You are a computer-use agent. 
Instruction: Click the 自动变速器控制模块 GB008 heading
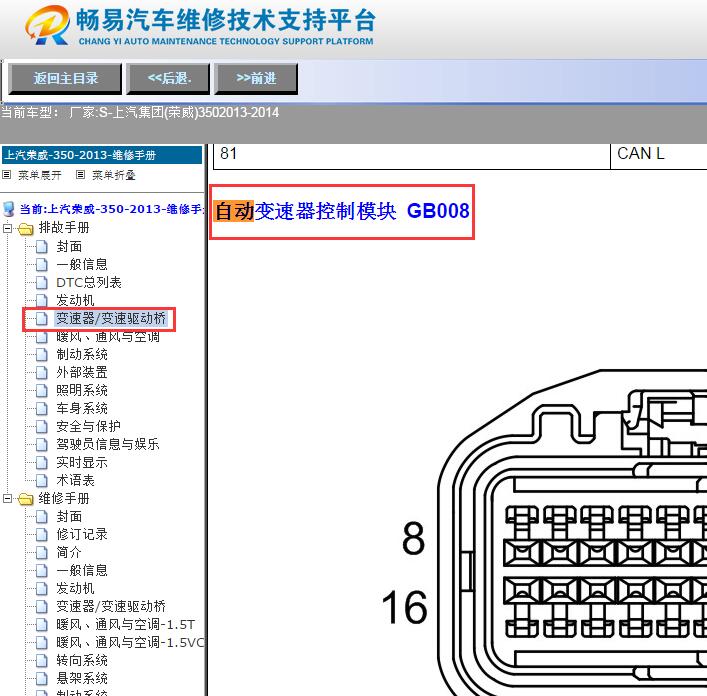(342, 212)
